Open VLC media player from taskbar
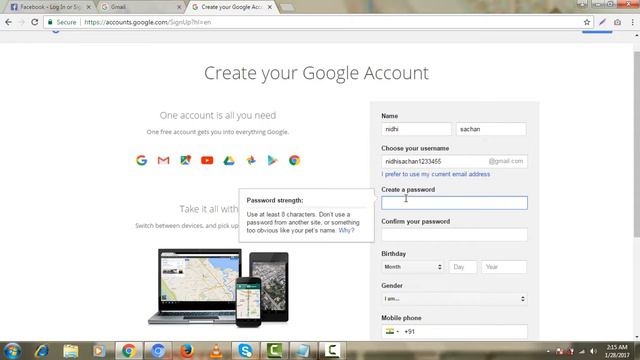Image resolution: width=640 pixels, height=360 pixels. (x=216, y=351)
